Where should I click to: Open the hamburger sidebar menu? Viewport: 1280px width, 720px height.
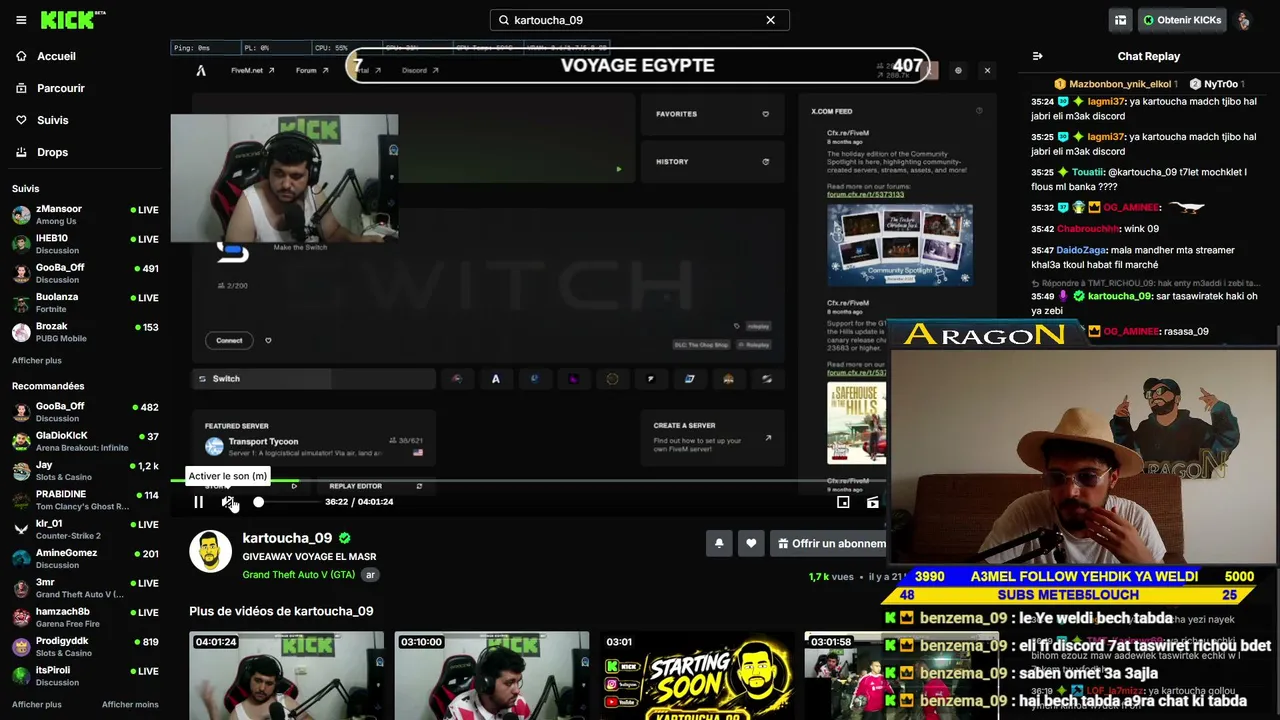21,20
